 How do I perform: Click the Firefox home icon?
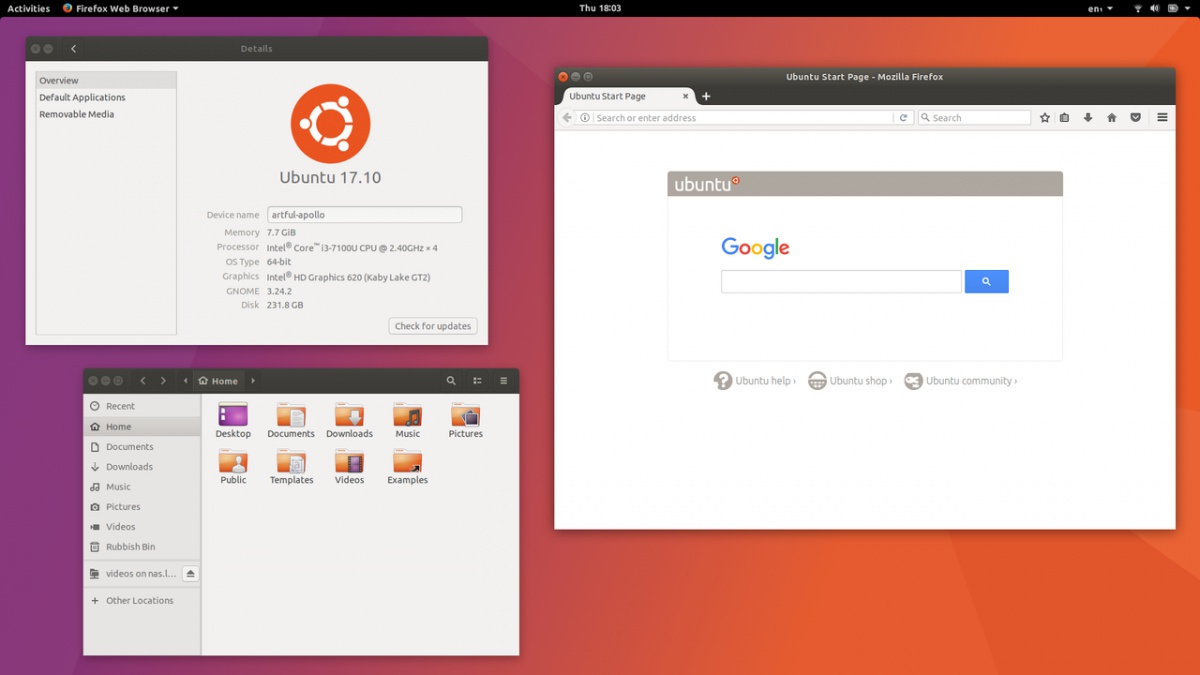[x=1111, y=118]
